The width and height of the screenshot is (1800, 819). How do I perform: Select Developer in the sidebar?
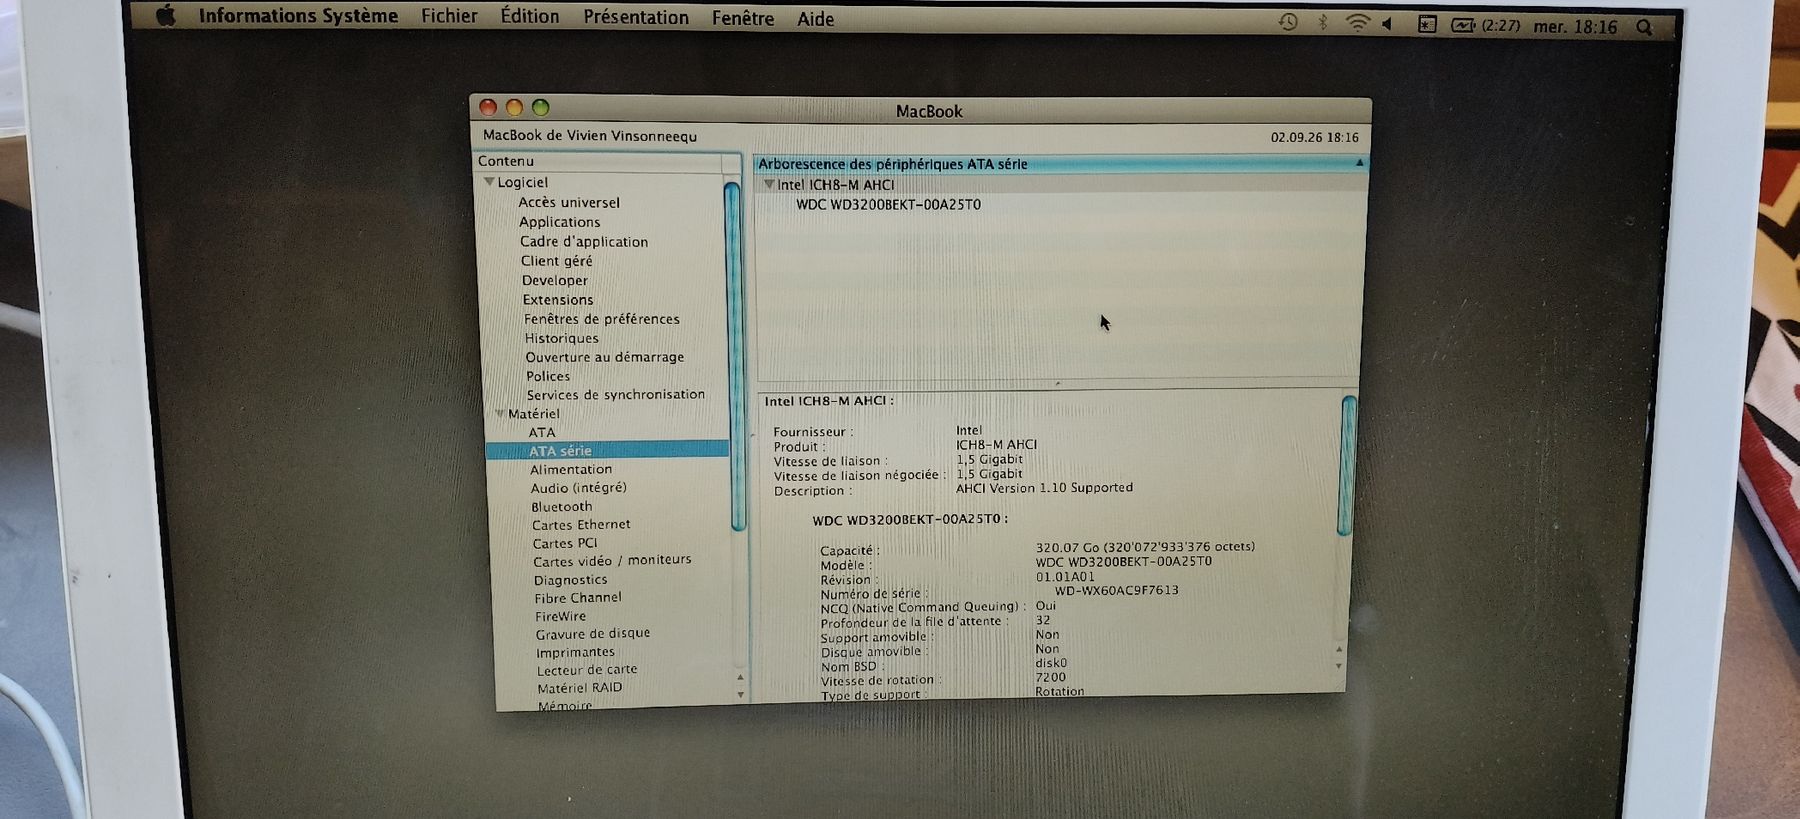pos(554,280)
